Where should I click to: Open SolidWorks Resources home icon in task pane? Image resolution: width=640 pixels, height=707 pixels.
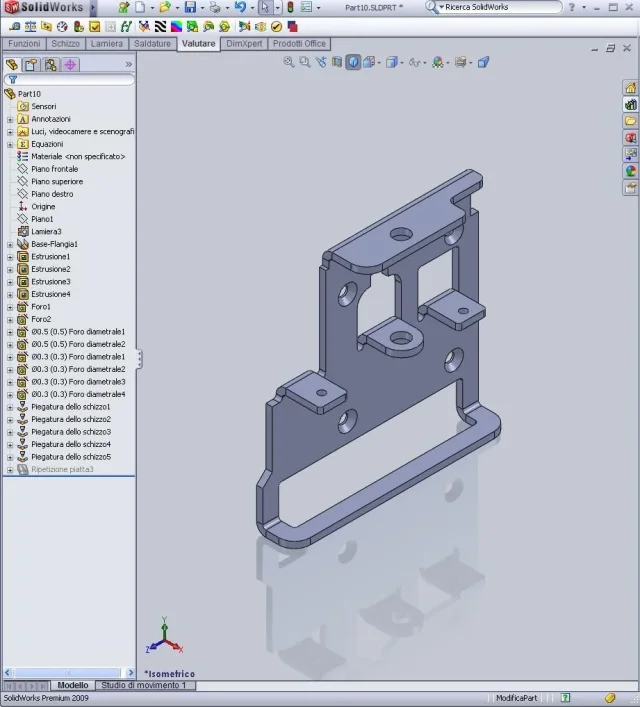click(631, 87)
